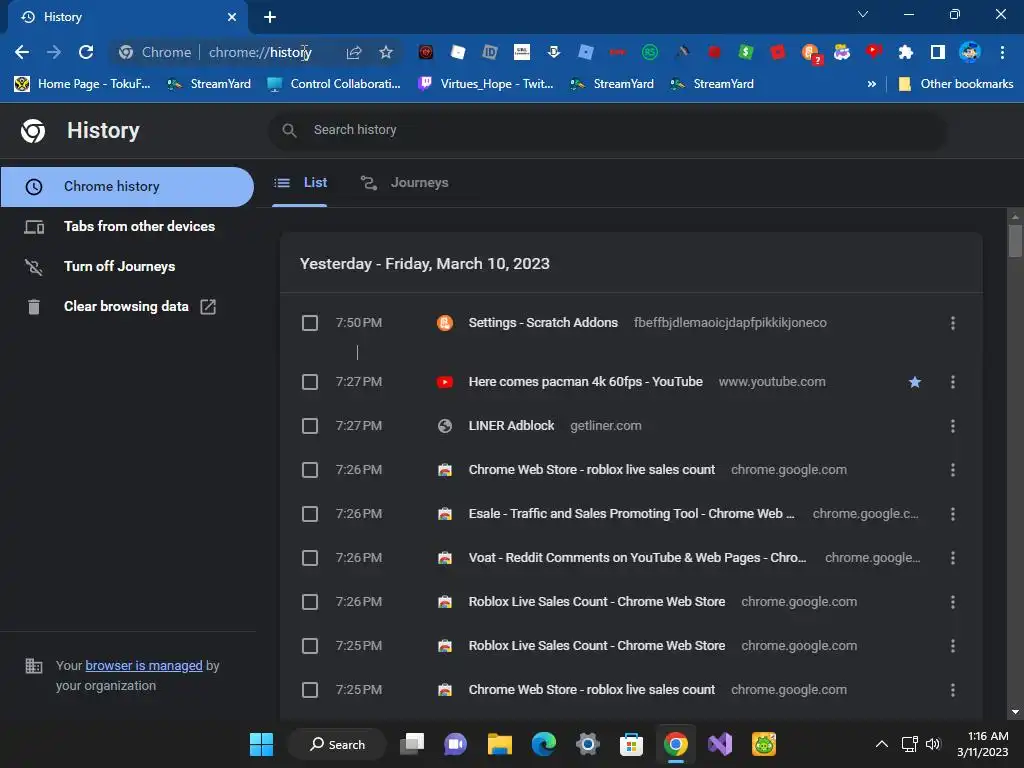Click the history page vertical scrollbar thumb

[1015, 240]
